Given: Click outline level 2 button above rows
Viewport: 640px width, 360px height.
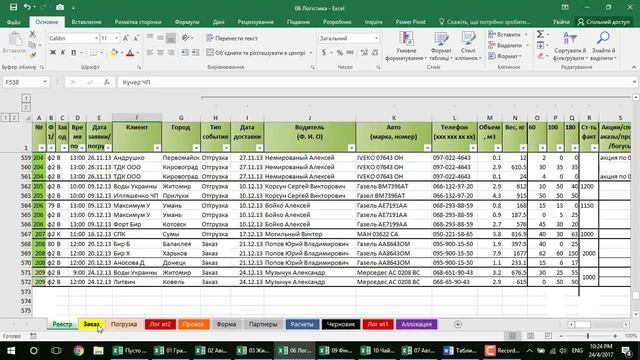Looking at the screenshot, I should pos(26,107).
